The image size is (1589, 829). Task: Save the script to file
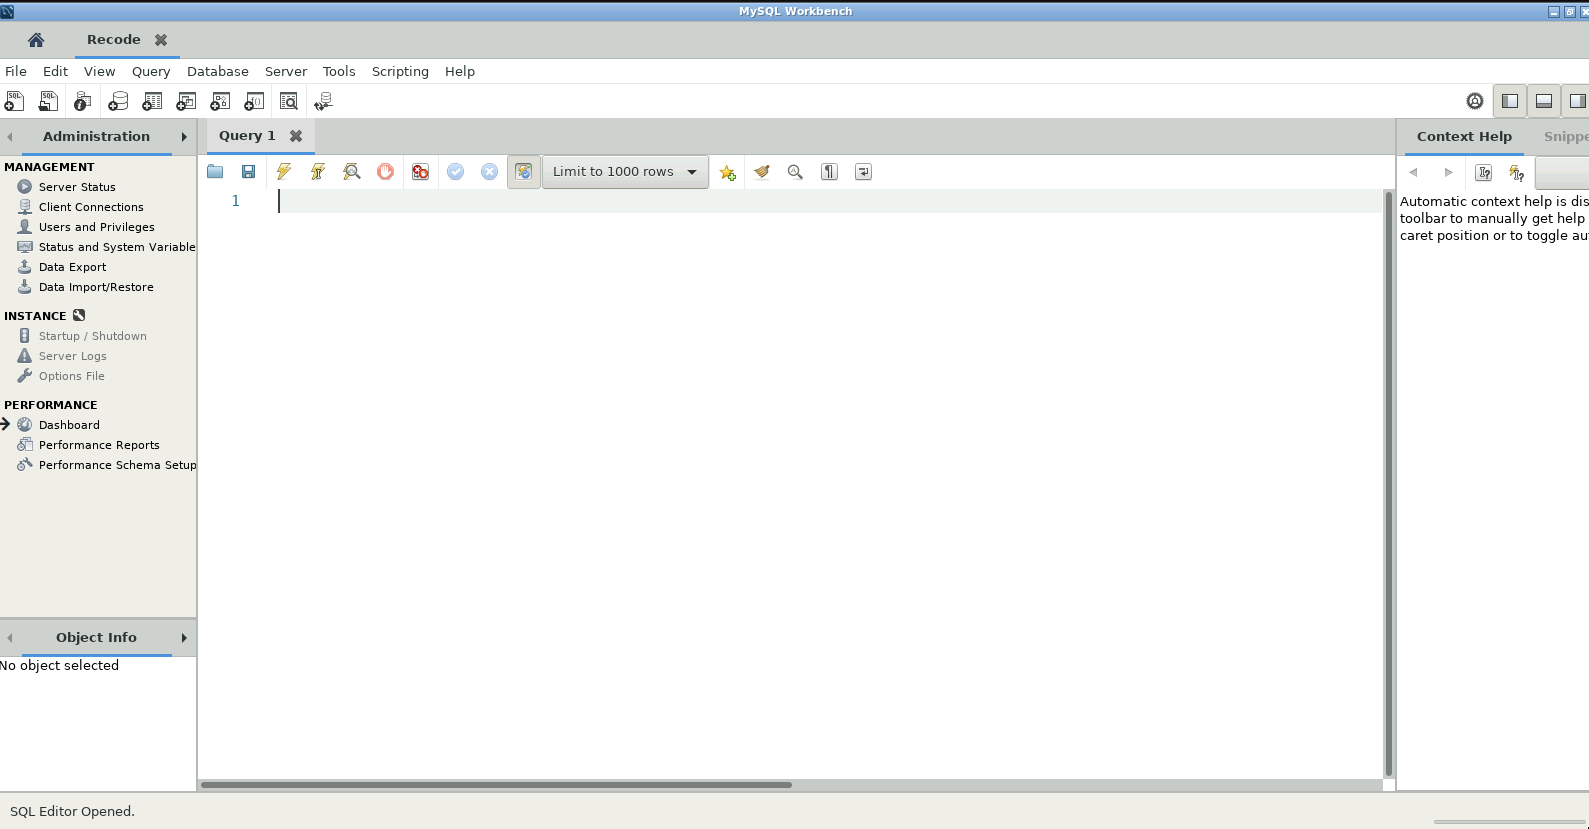(x=249, y=172)
